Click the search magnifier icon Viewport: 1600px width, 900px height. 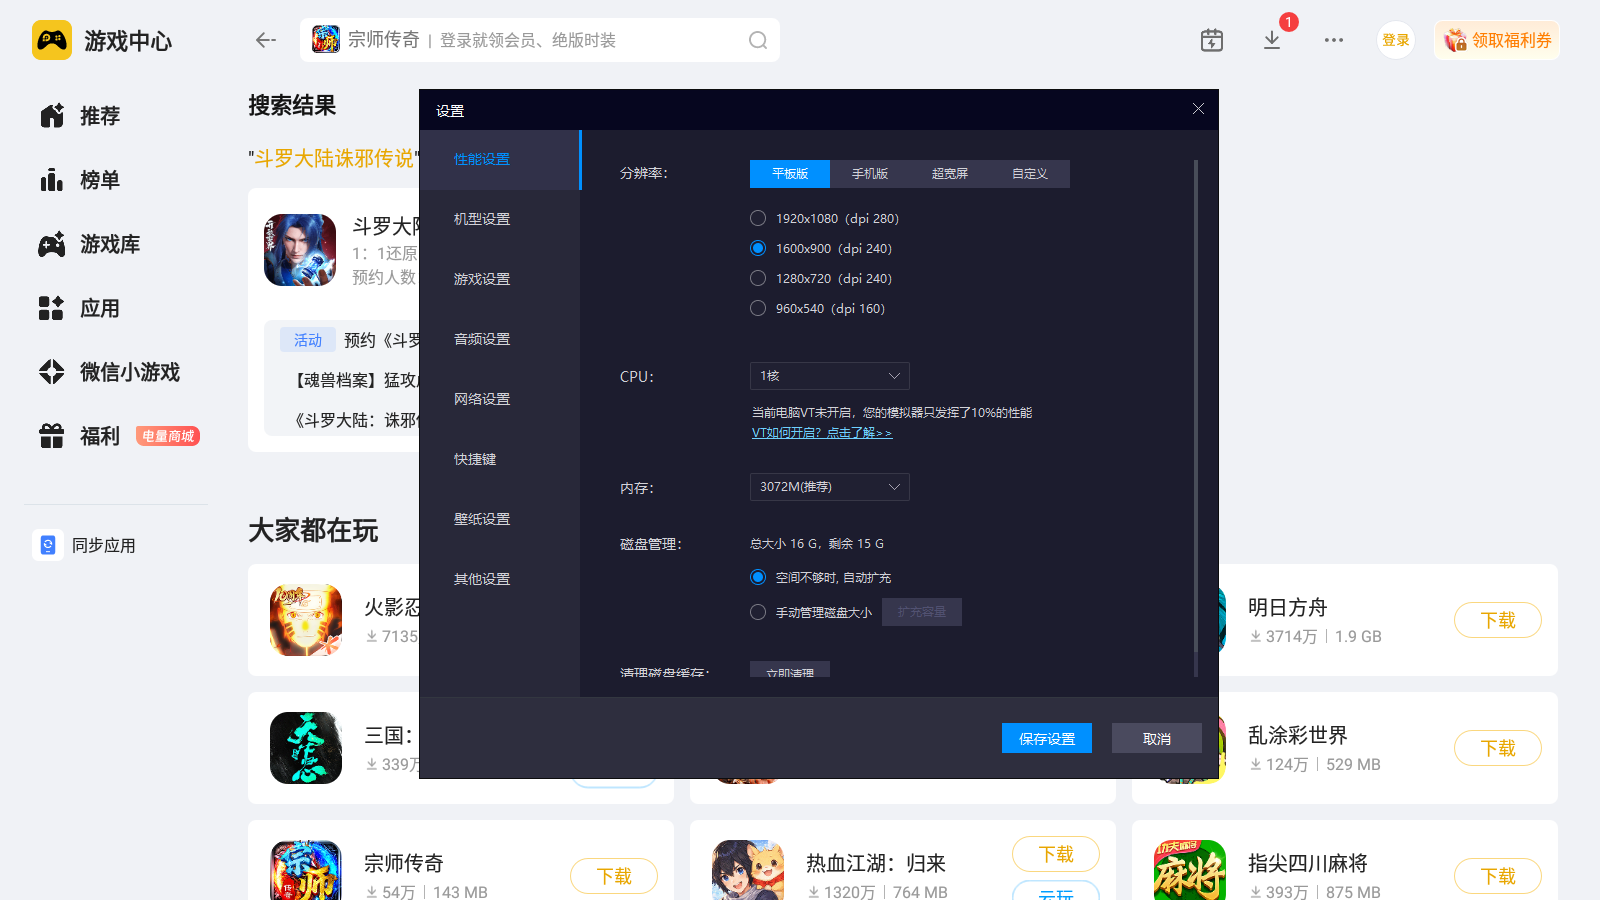758,40
